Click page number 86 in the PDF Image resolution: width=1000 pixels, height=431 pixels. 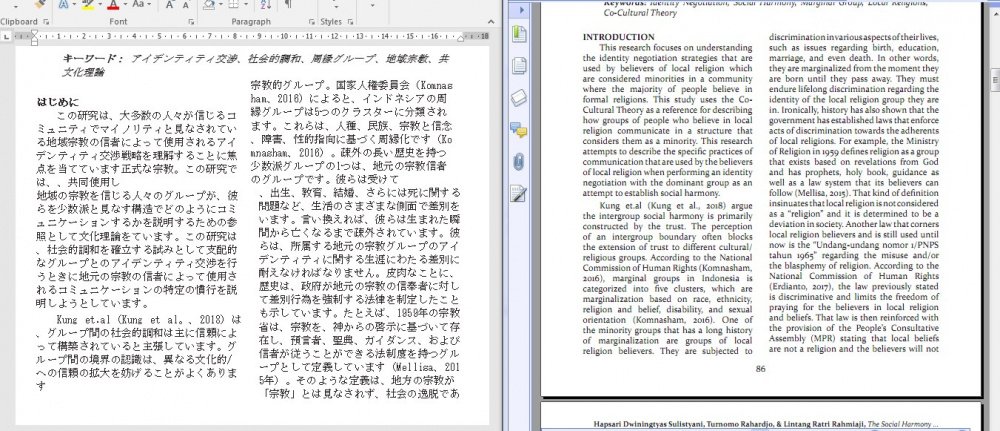[x=760, y=369]
